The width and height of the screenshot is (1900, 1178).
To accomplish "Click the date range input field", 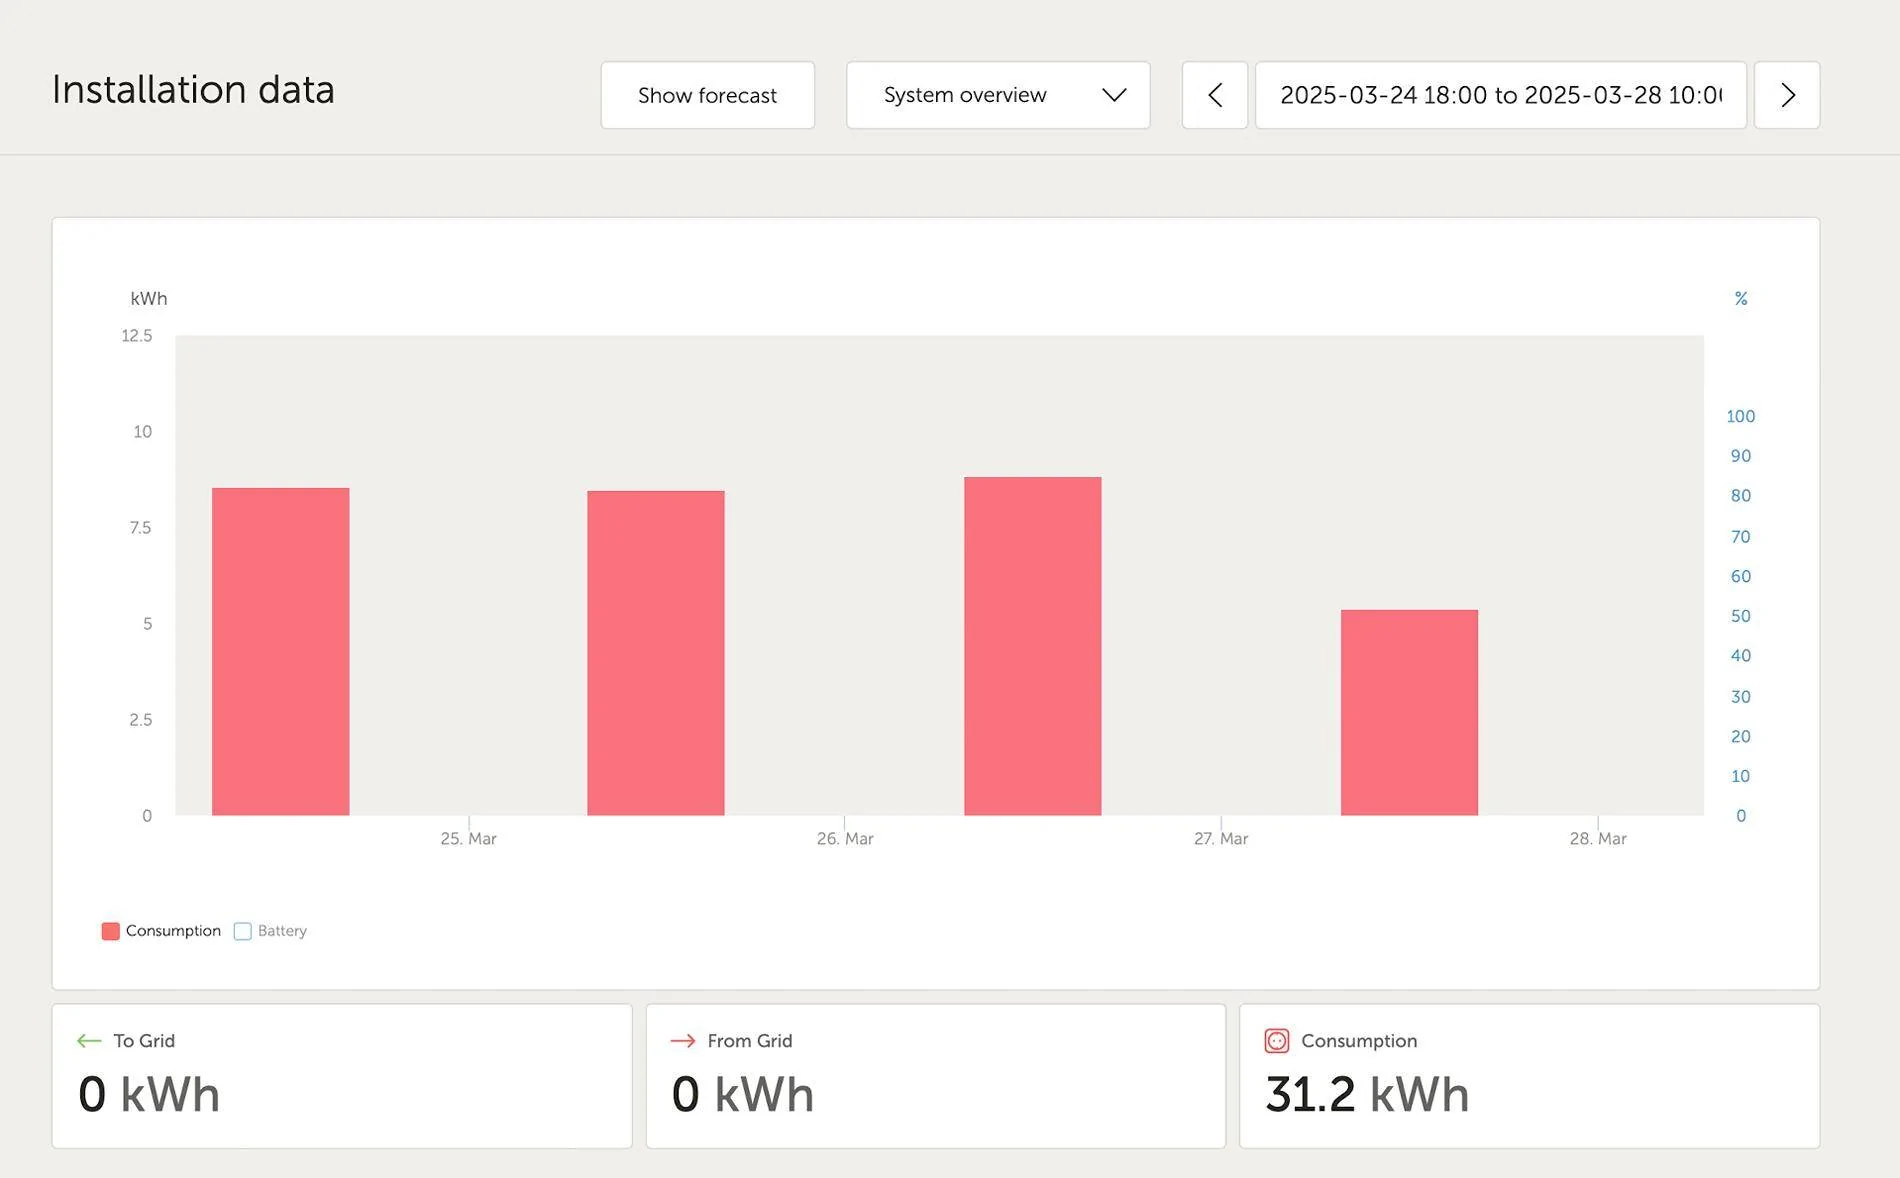I will pos(1500,95).
